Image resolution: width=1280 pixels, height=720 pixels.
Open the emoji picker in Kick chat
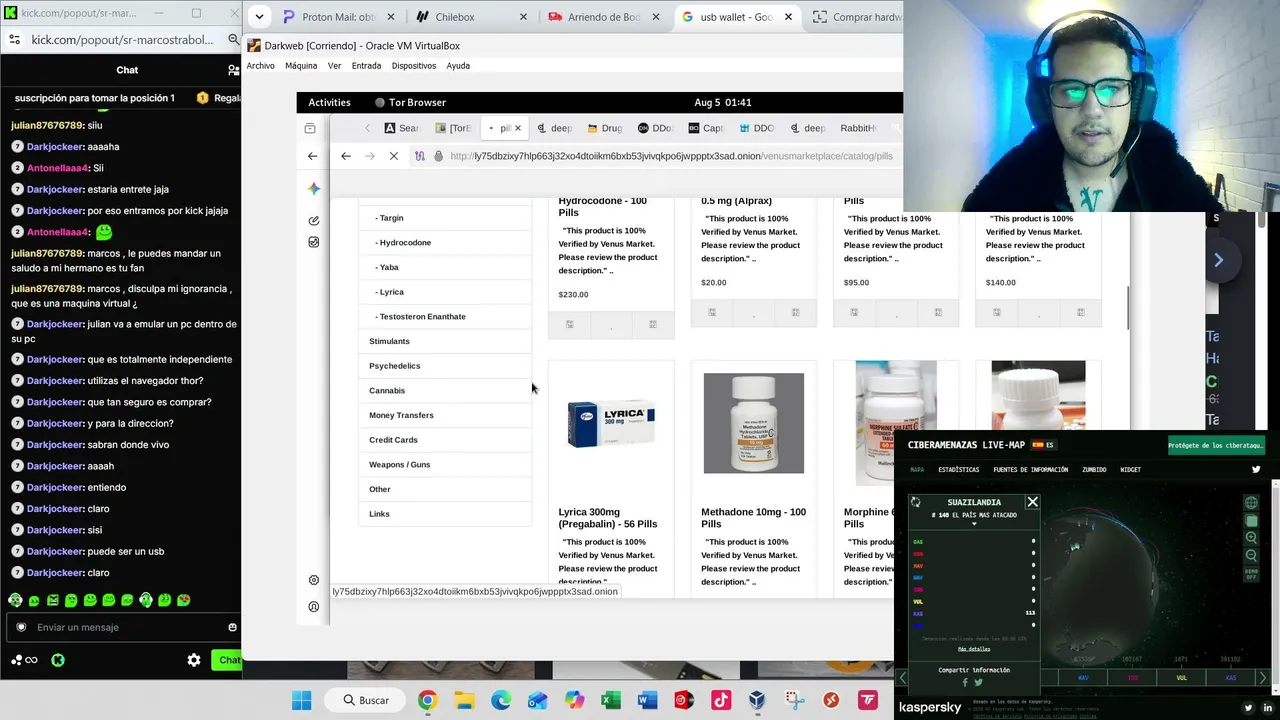pyautogui.click(x=232, y=627)
